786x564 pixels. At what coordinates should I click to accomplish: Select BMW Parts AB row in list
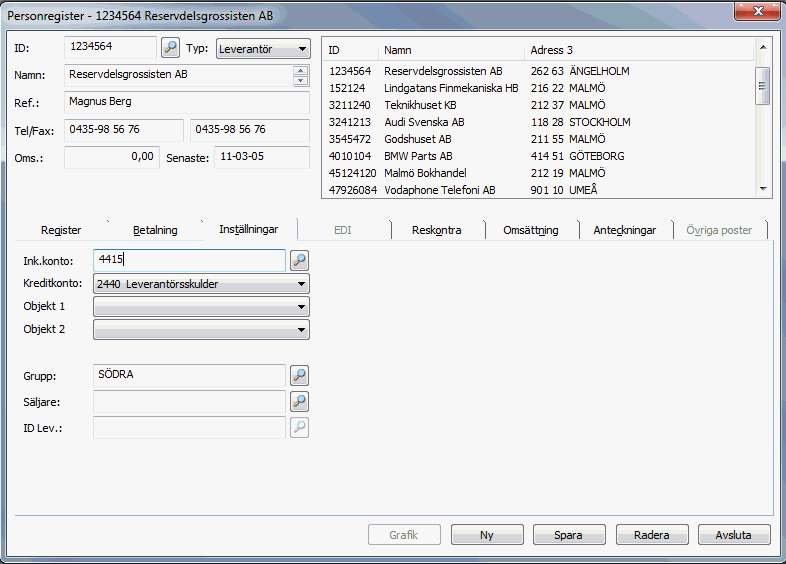tap(418, 156)
